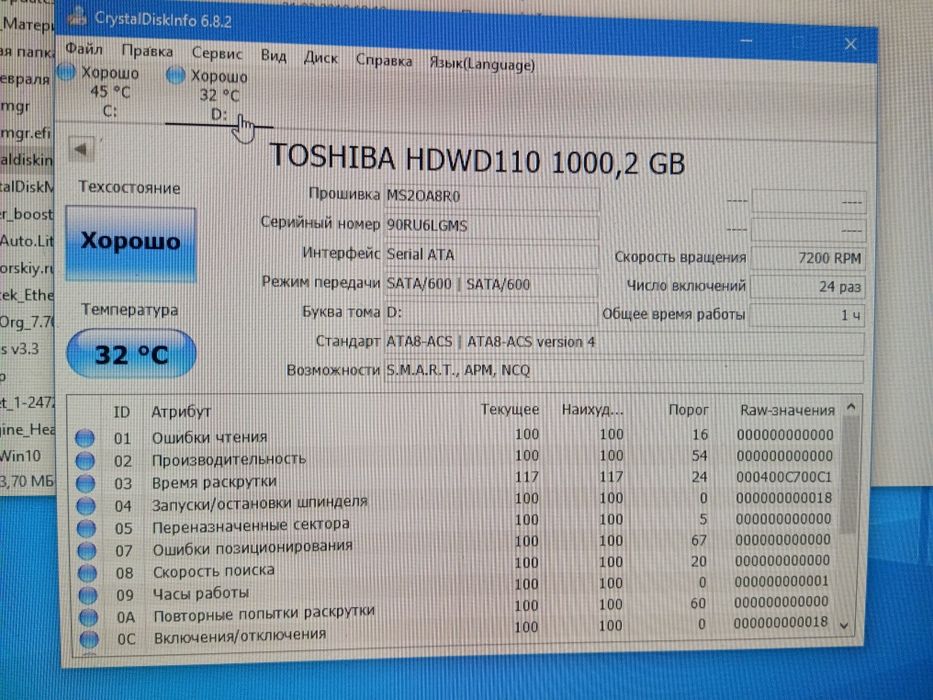This screenshot has width=933, height=700.
Task: Click status circle for Переназначенные сектора
Action: (86, 529)
